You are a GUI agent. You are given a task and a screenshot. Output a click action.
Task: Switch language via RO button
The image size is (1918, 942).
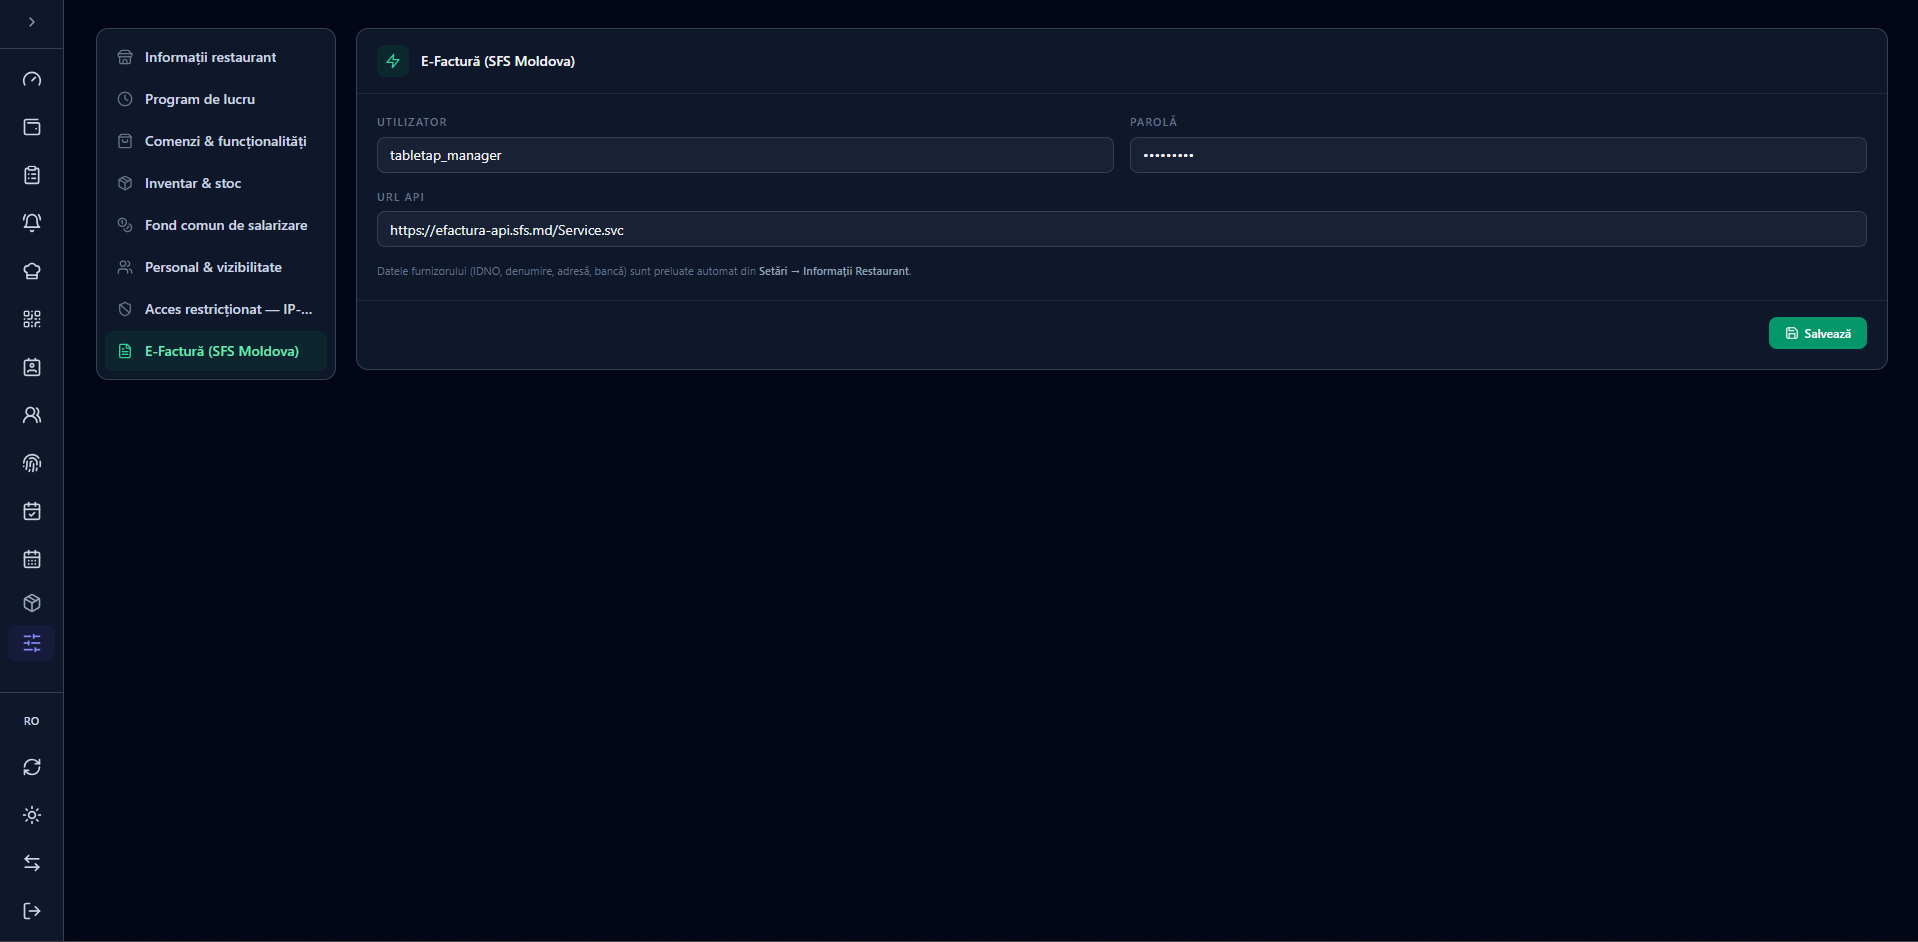32,721
